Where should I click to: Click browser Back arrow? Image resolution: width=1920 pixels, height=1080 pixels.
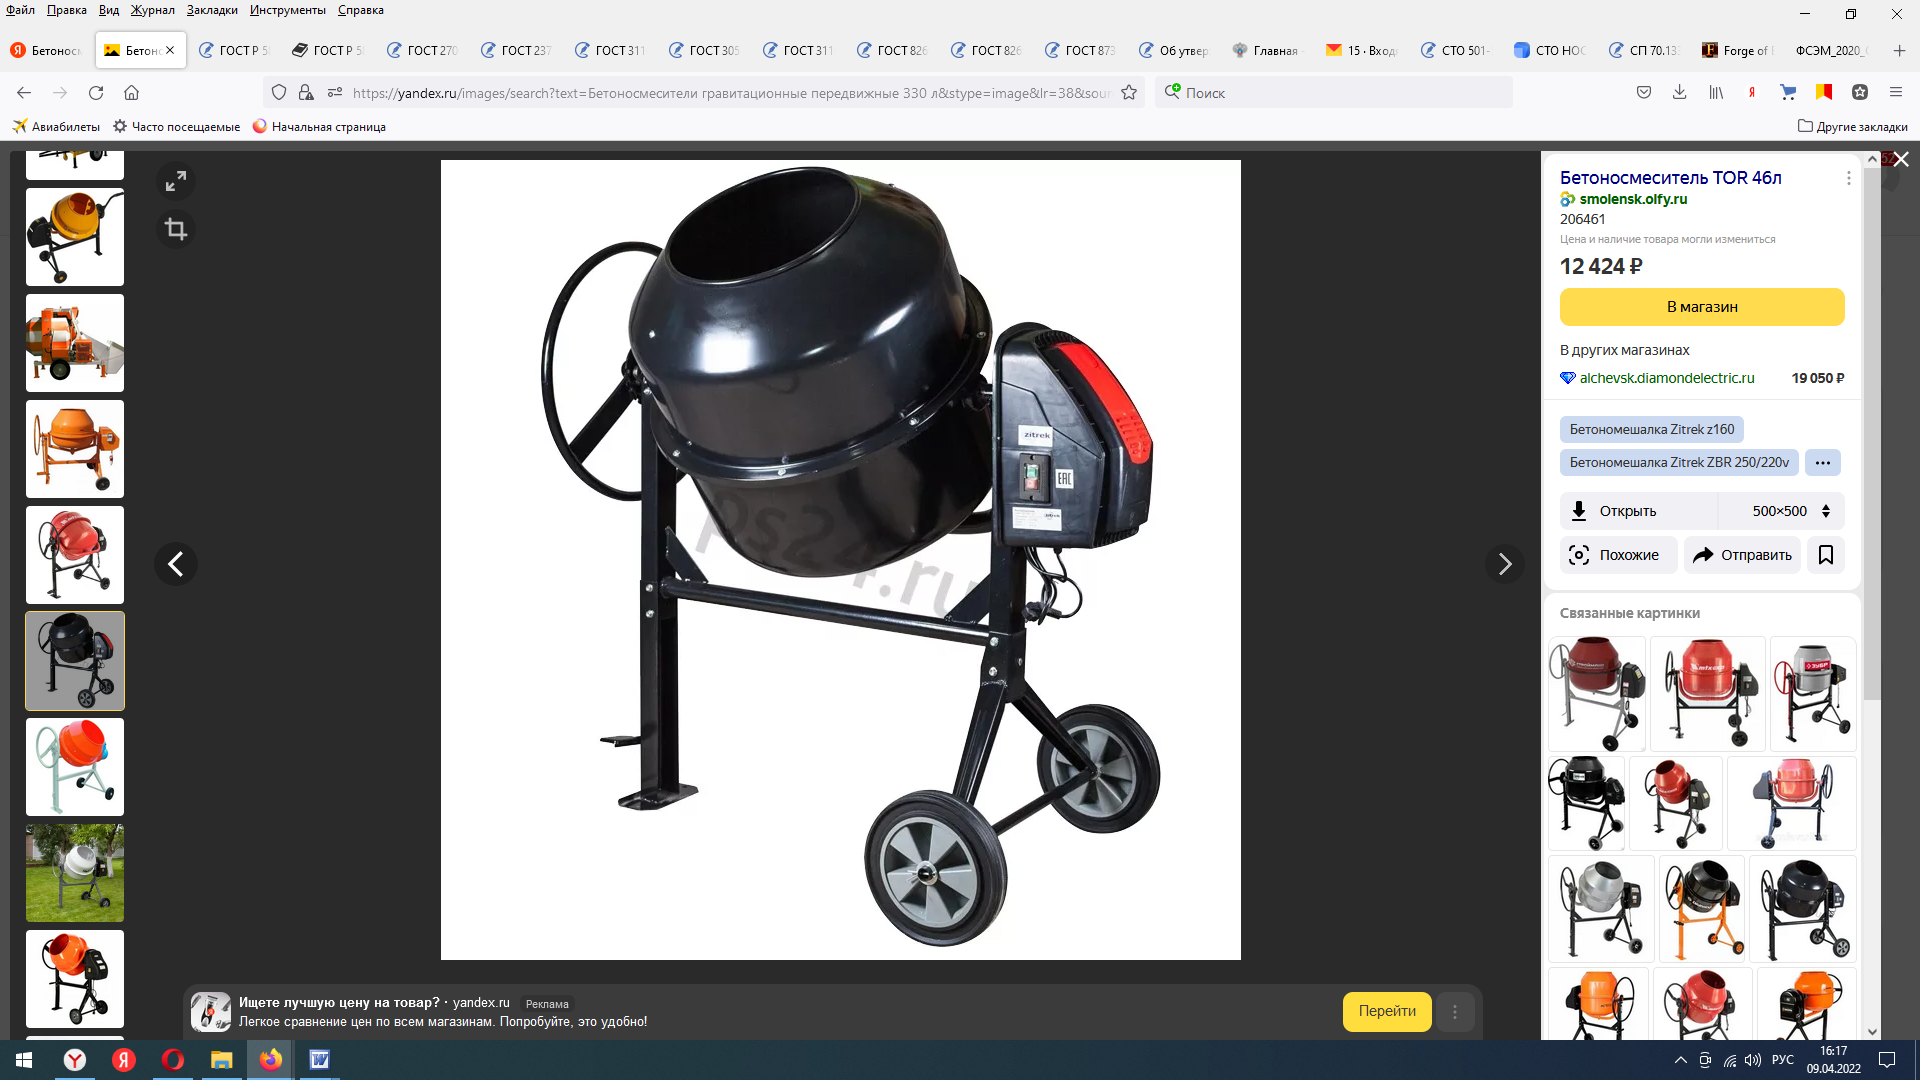coord(24,93)
